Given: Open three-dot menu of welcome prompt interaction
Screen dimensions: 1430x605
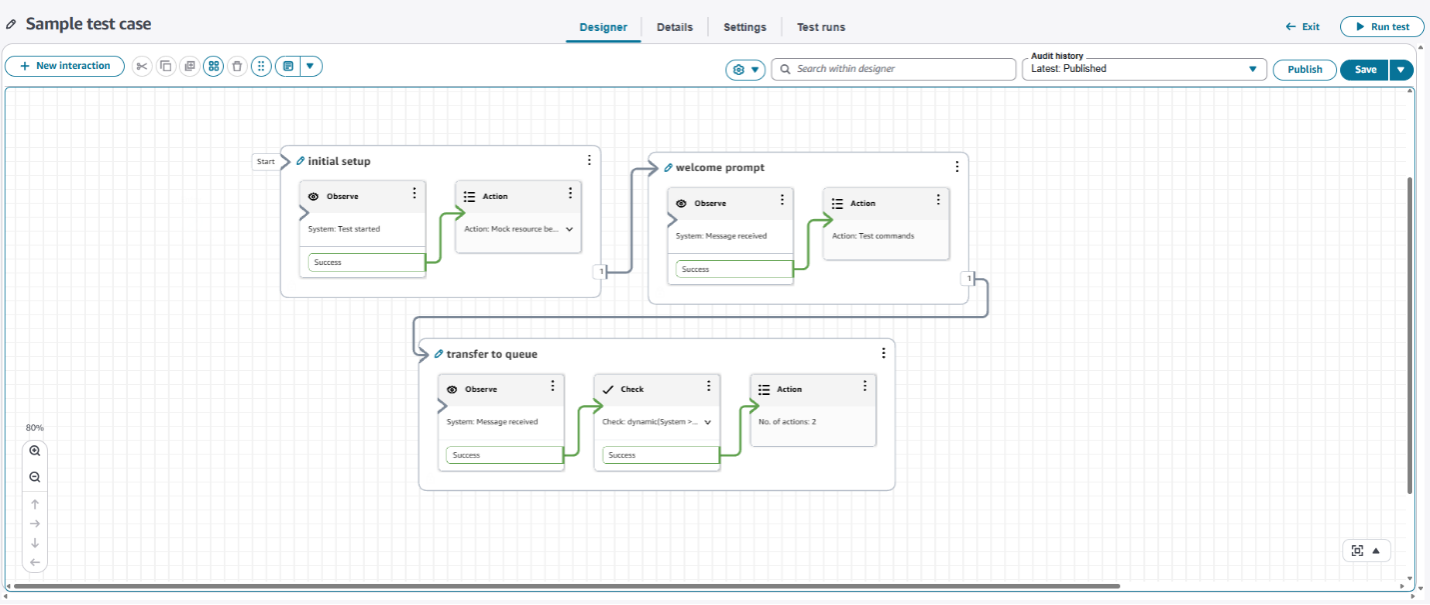Looking at the screenshot, I should pos(956,167).
